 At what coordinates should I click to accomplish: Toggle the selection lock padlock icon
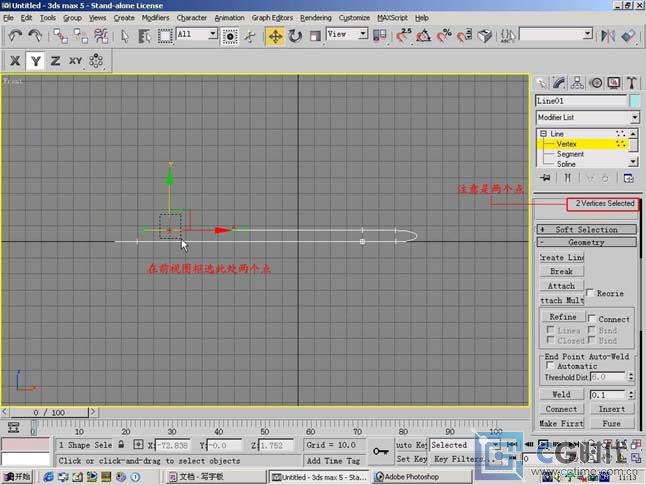(121, 445)
